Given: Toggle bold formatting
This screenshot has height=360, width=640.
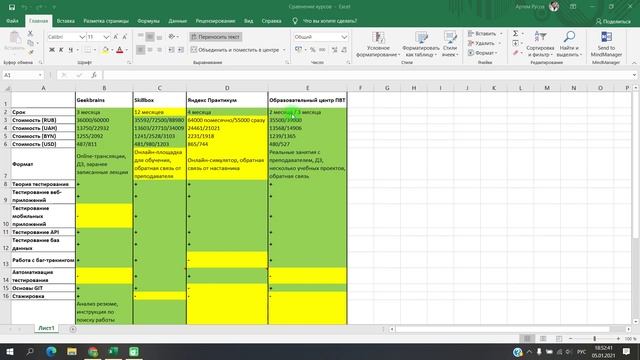Looking at the screenshot, I should pos(52,50).
